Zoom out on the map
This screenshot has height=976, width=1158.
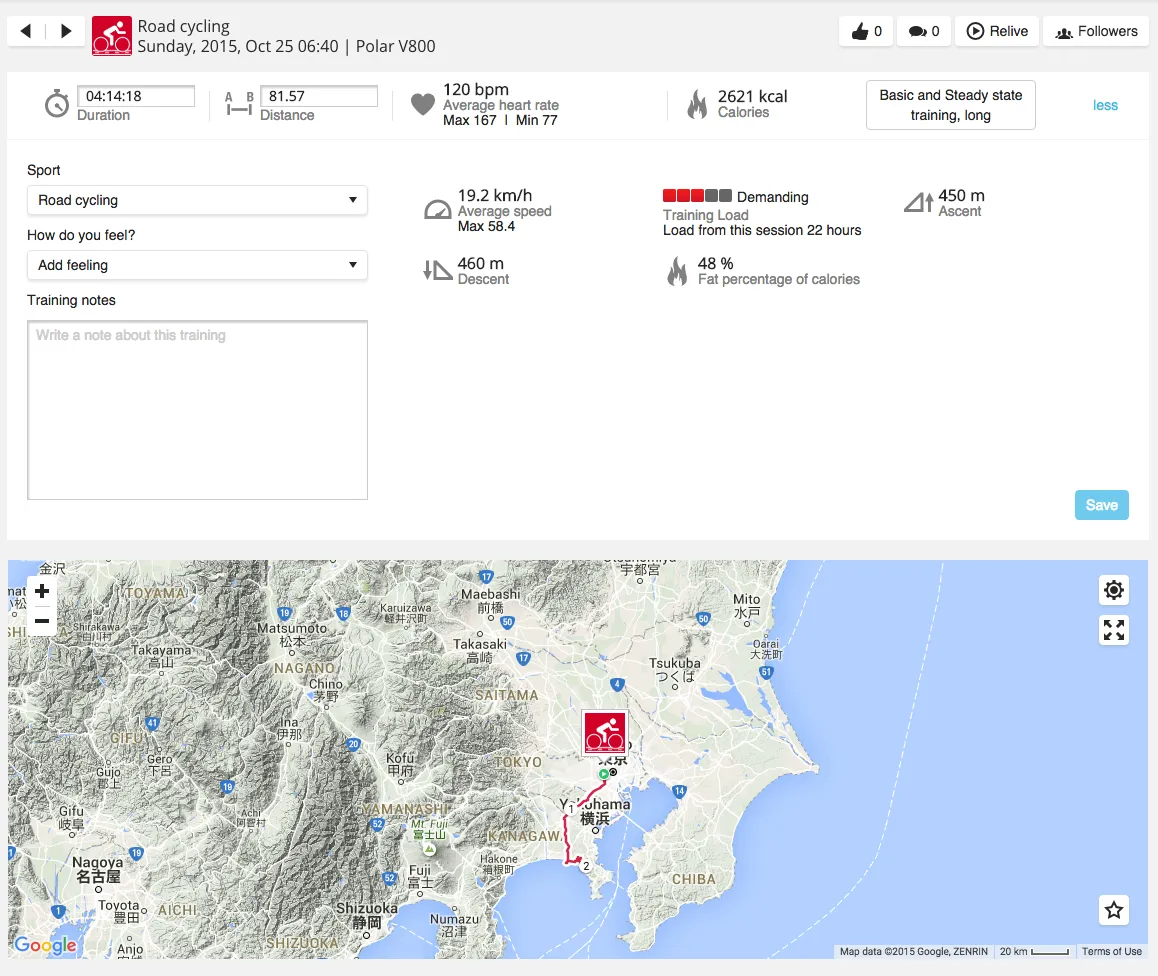(42, 621)
